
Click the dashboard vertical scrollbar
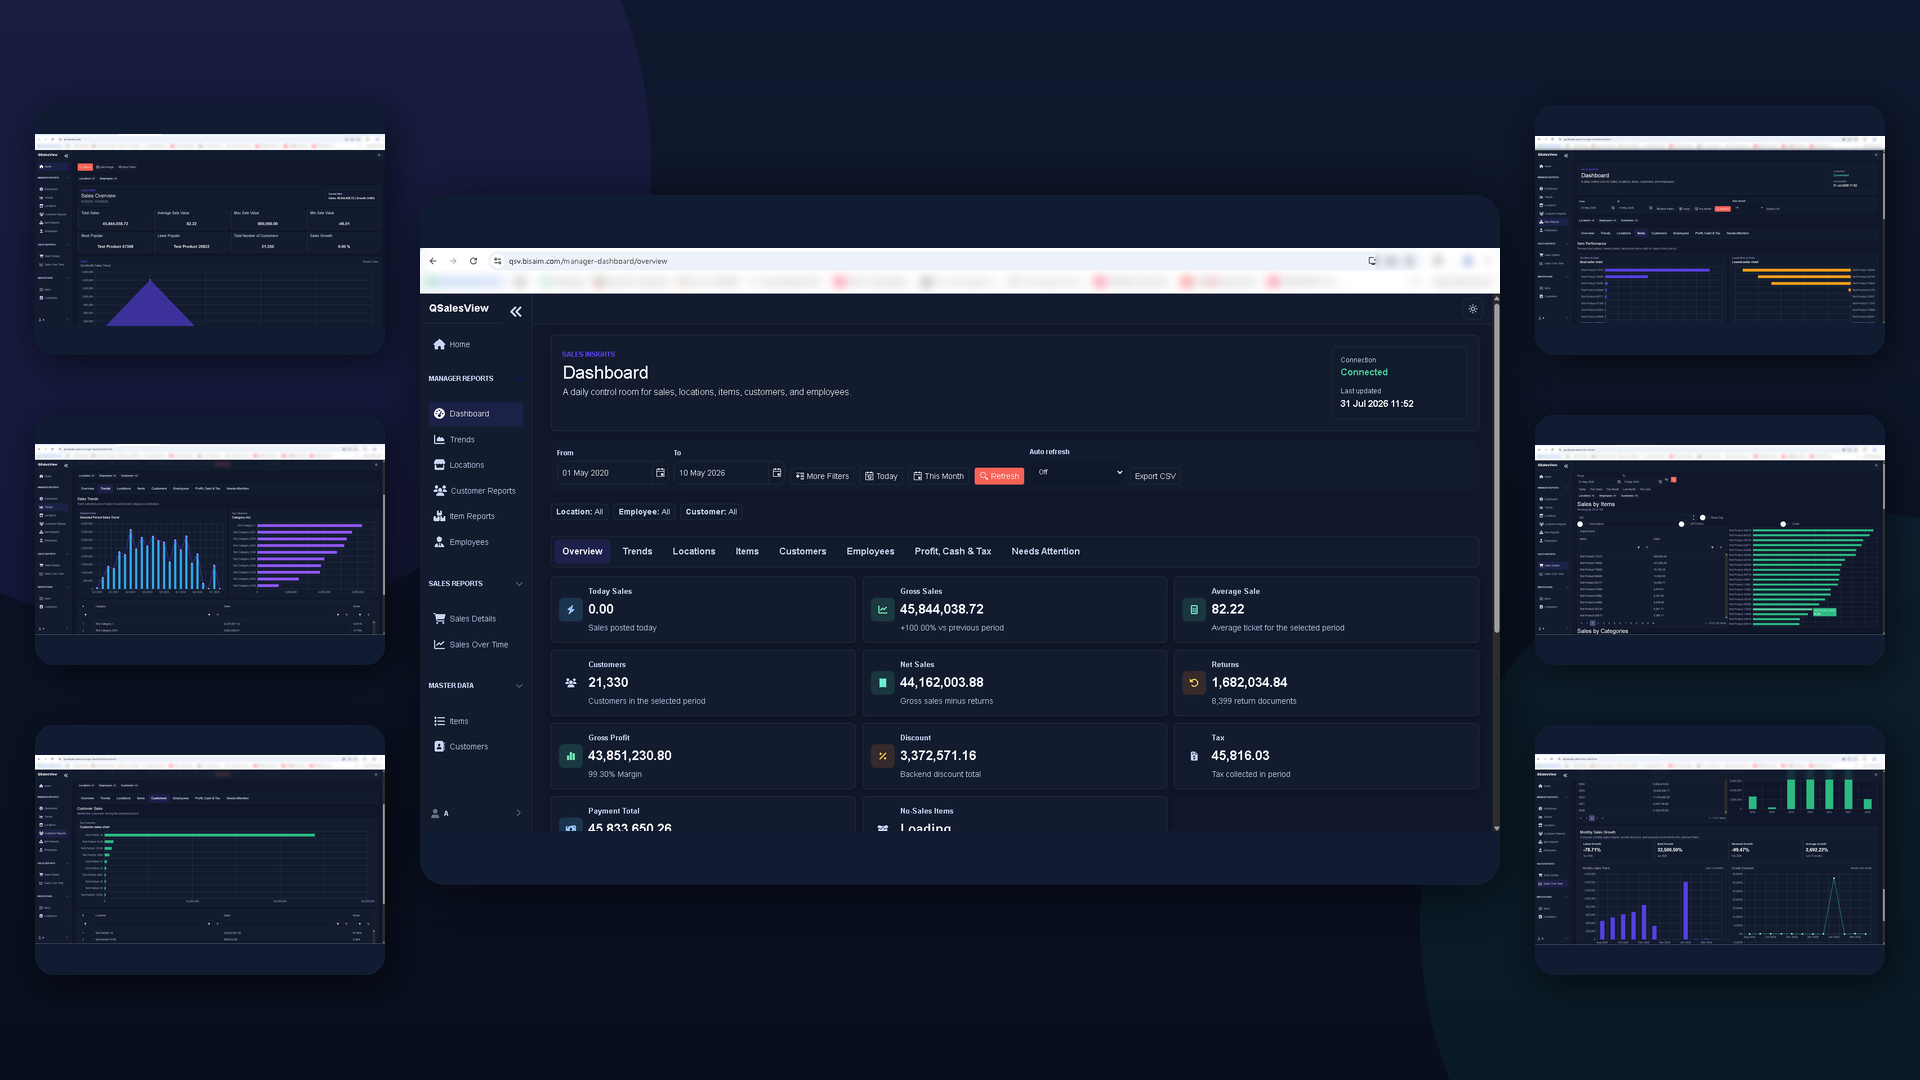tap(1496, 468)
